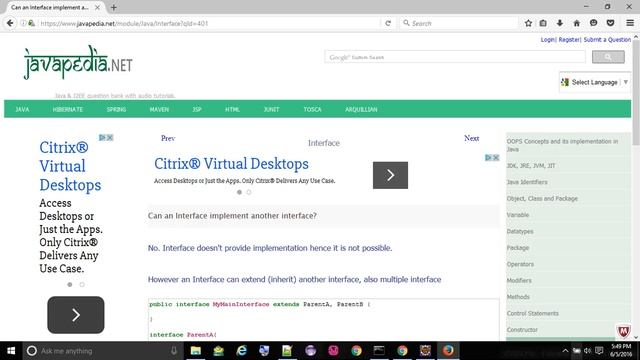The height and width of the screenshot is (360, 640).
Task: Go to Prev question link
Action: pyautogui.click(x=168, y=138)
